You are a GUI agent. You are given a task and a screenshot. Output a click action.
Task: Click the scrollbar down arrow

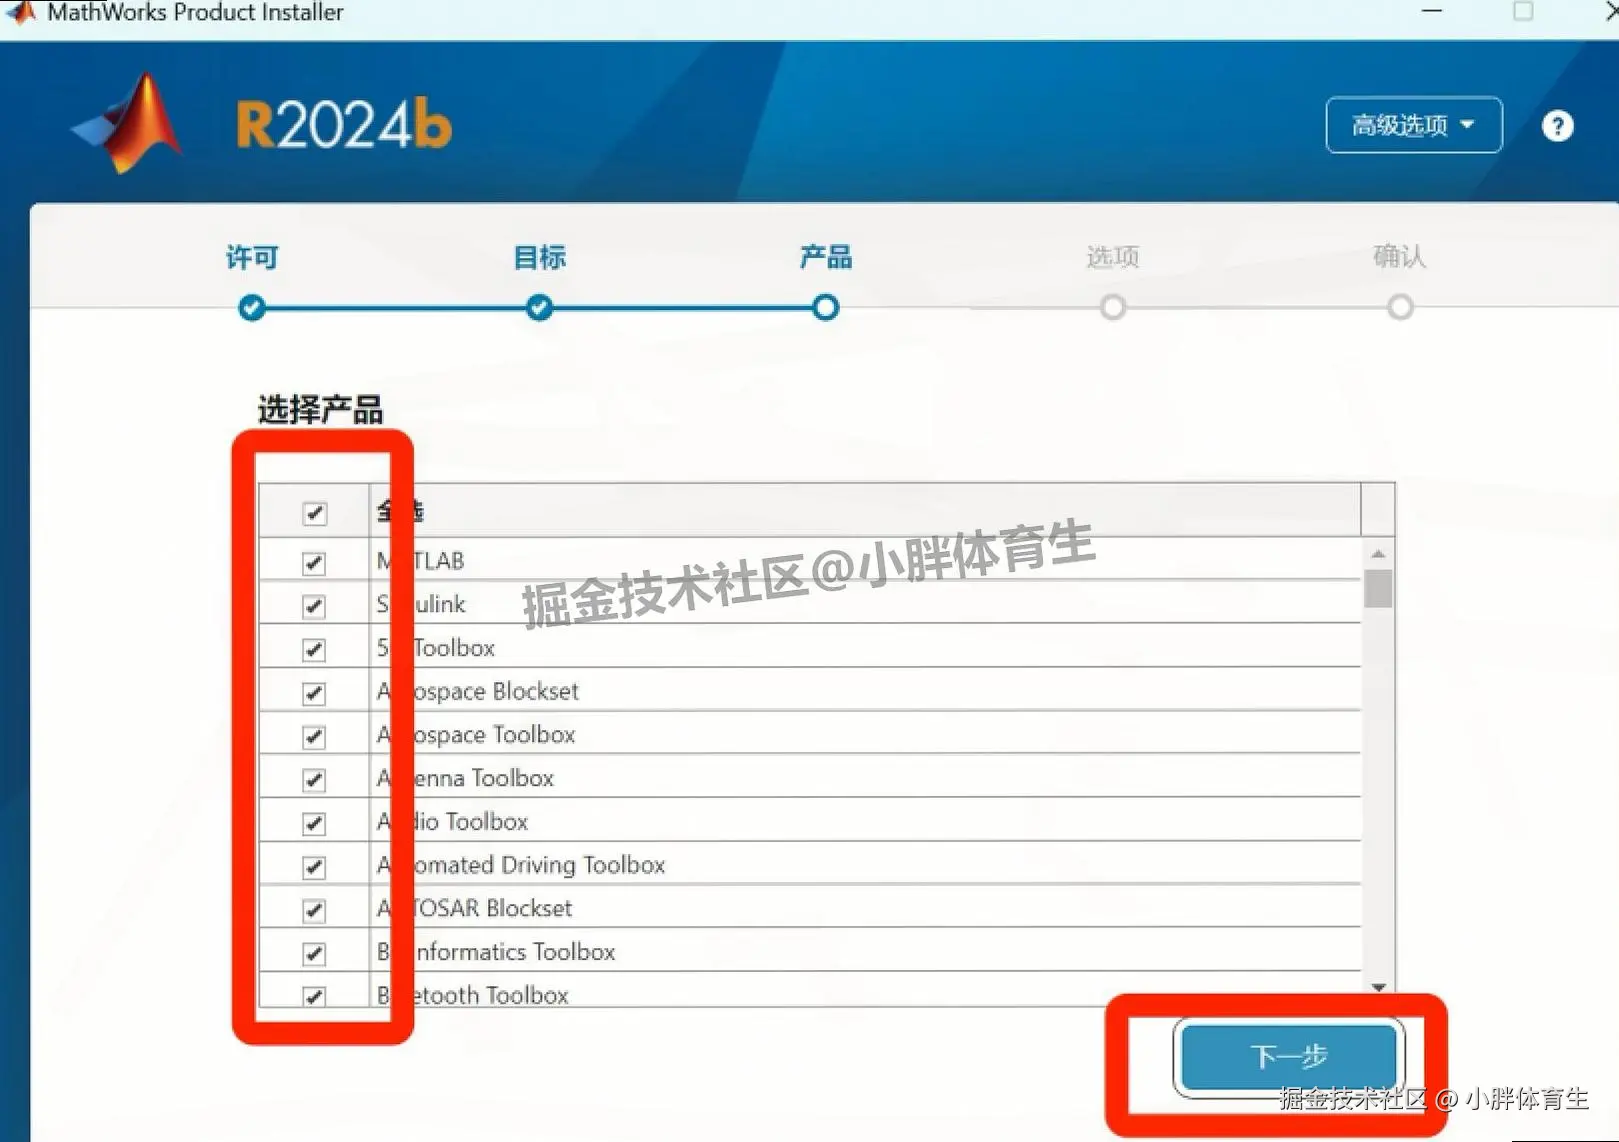(1380, 987)
